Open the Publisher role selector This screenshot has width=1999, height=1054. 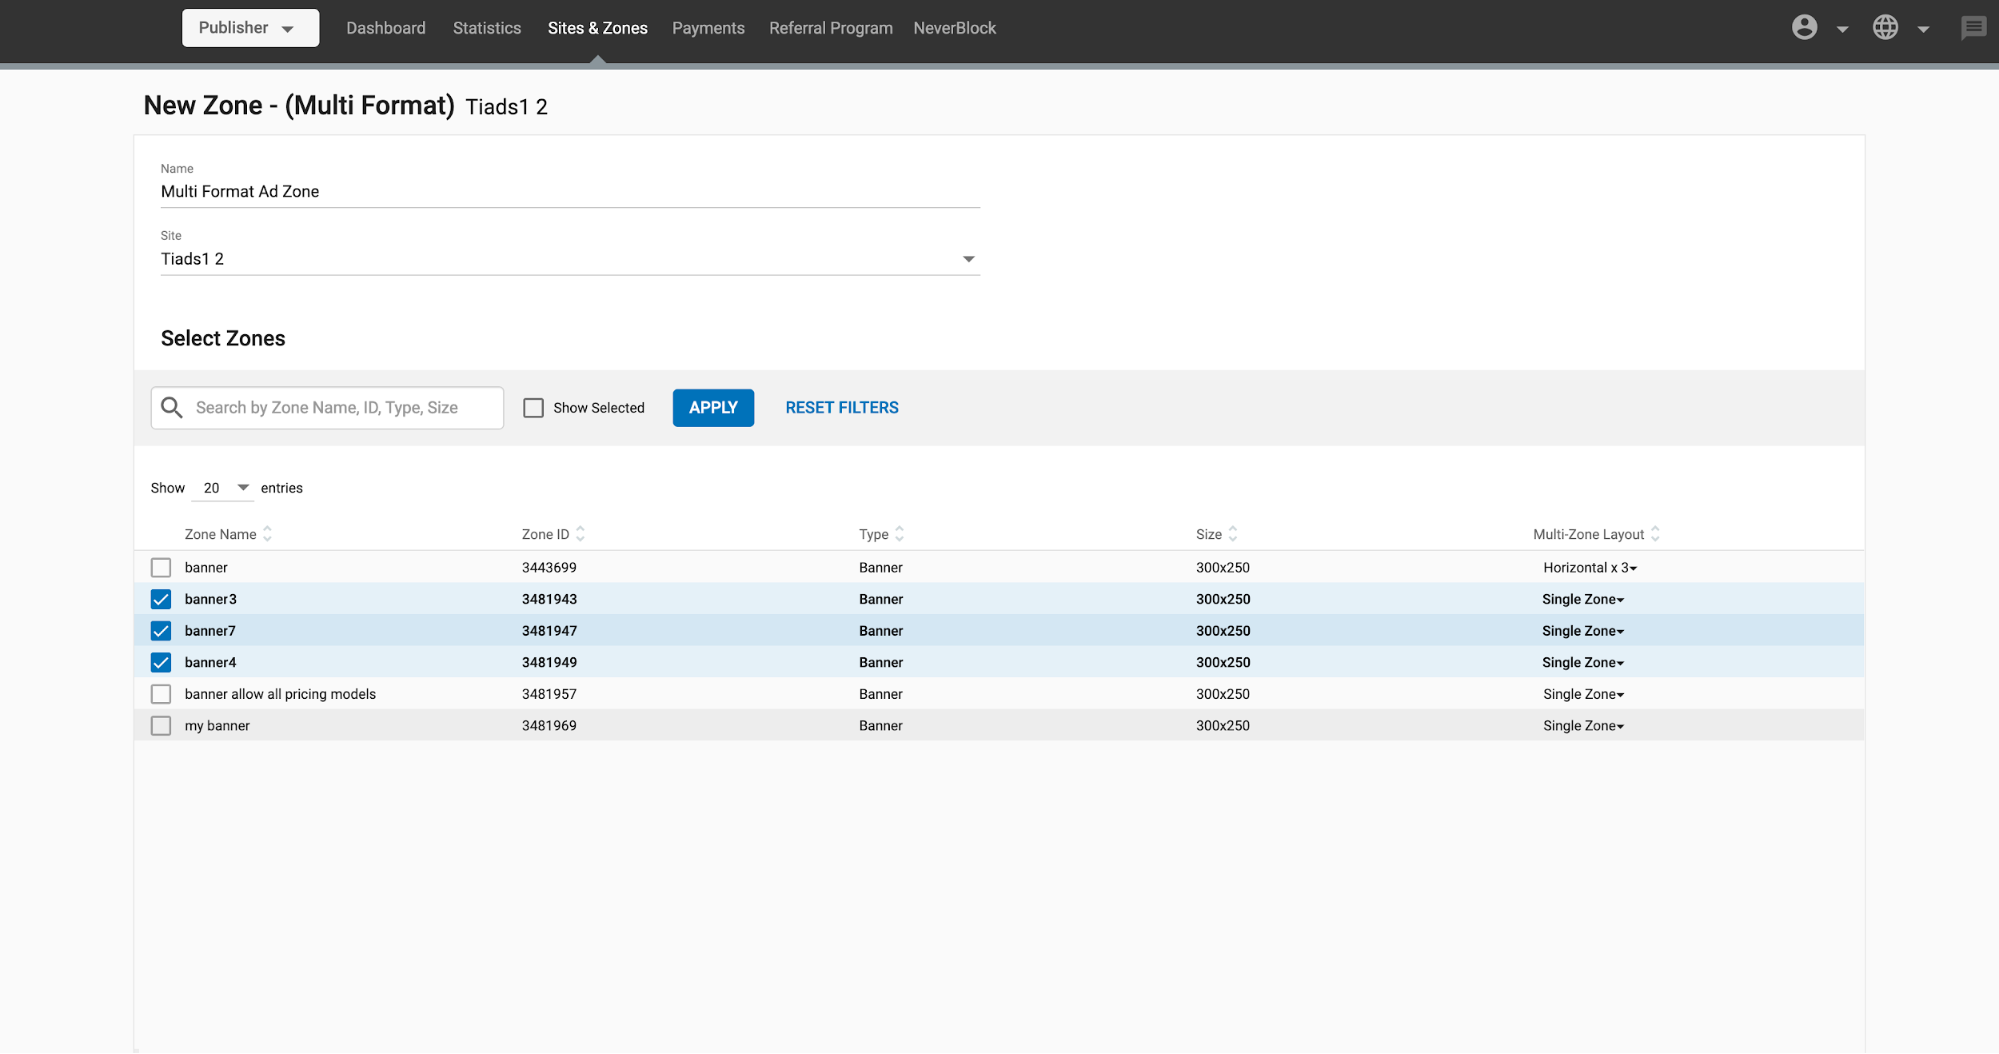click(x=249, y=27)
